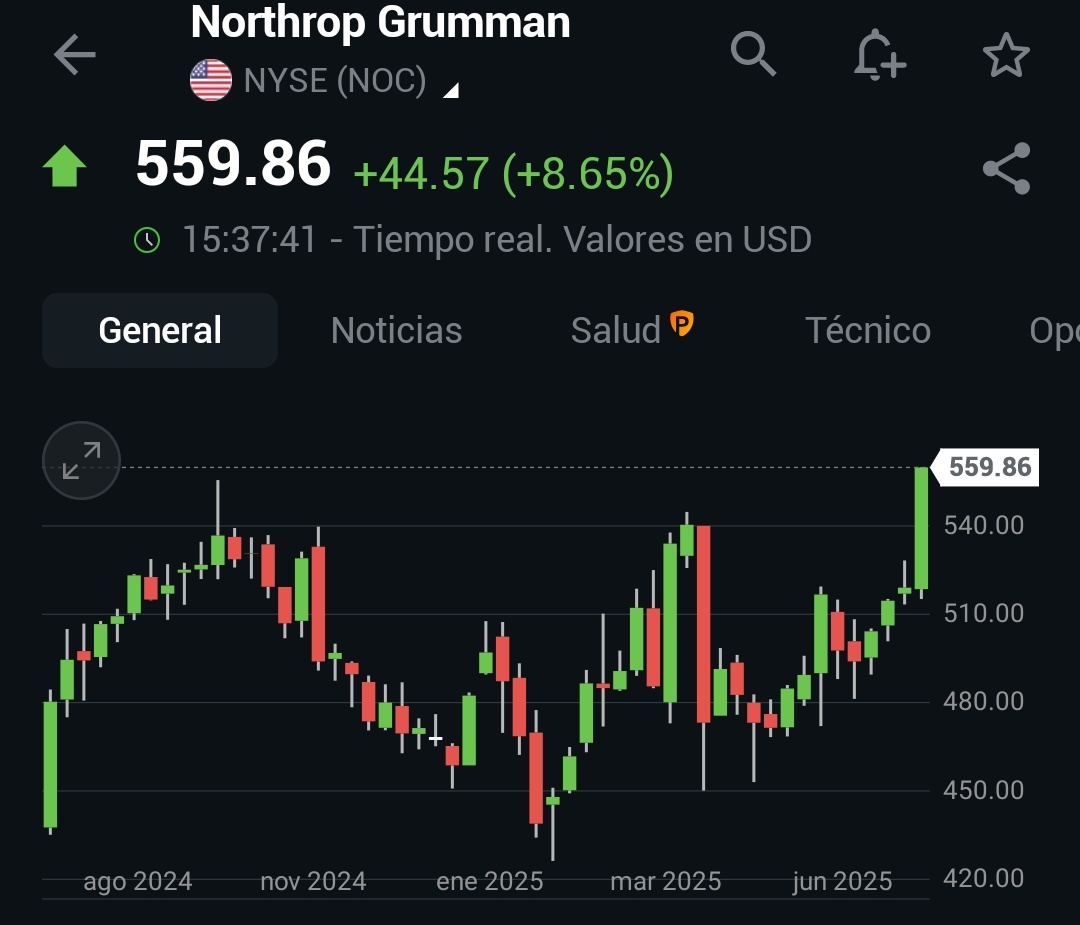Open the Salud tab
Image resolution: width=1080 pixels, height=925 pixels.
616,331
